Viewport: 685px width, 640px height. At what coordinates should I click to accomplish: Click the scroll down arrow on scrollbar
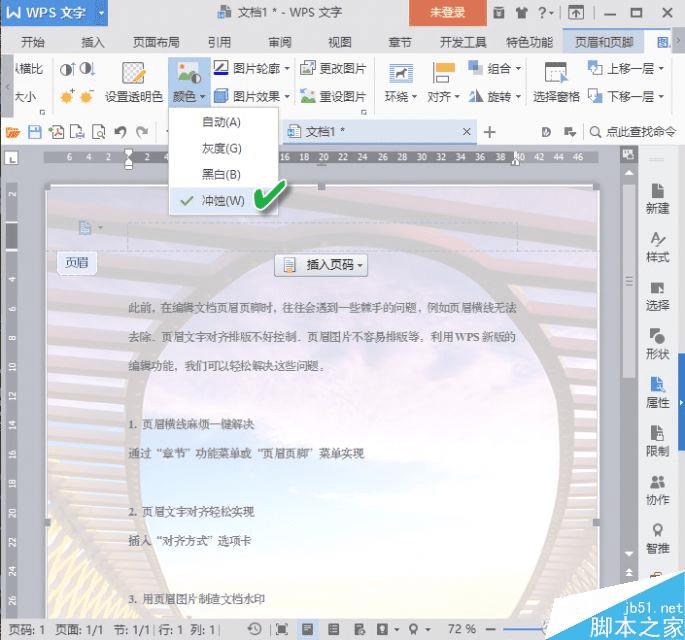629,554
